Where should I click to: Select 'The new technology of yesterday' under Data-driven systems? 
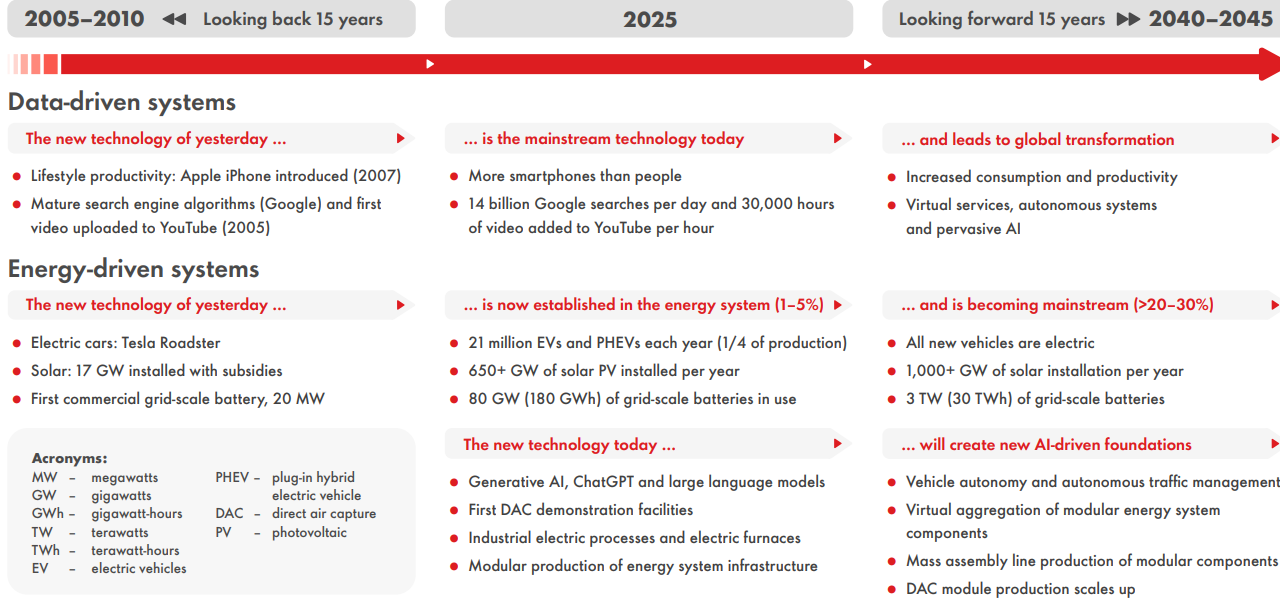pyautogui.click(x=156, y=139)
